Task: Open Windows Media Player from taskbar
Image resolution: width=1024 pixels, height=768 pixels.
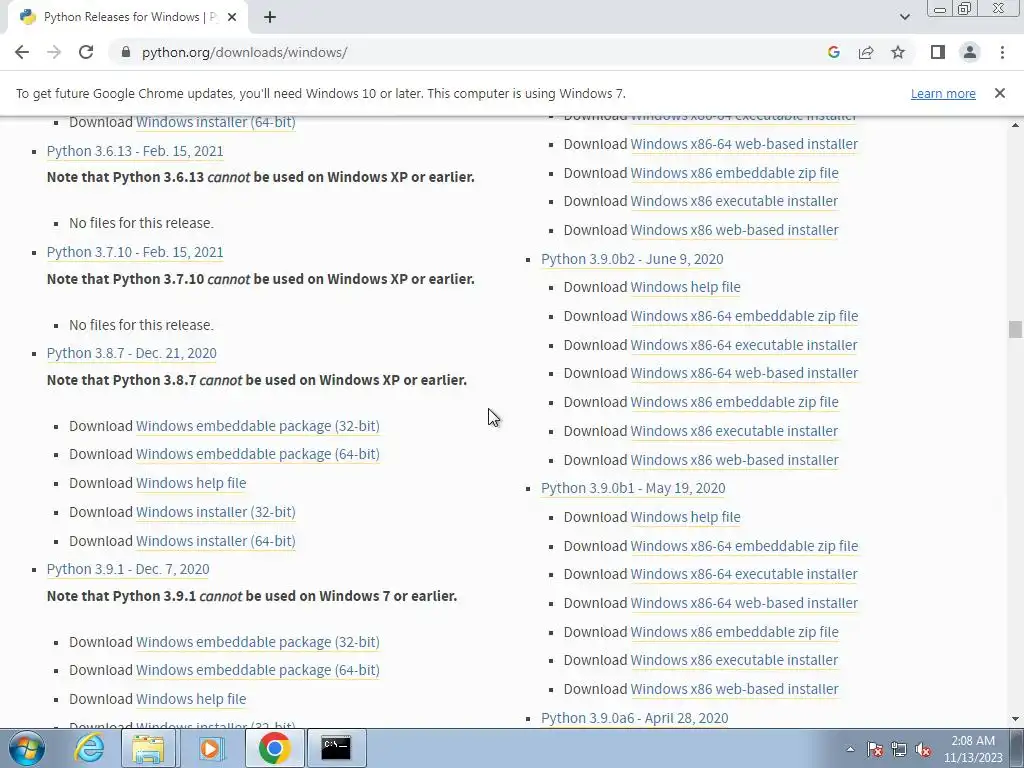Action: click(210, 748)
